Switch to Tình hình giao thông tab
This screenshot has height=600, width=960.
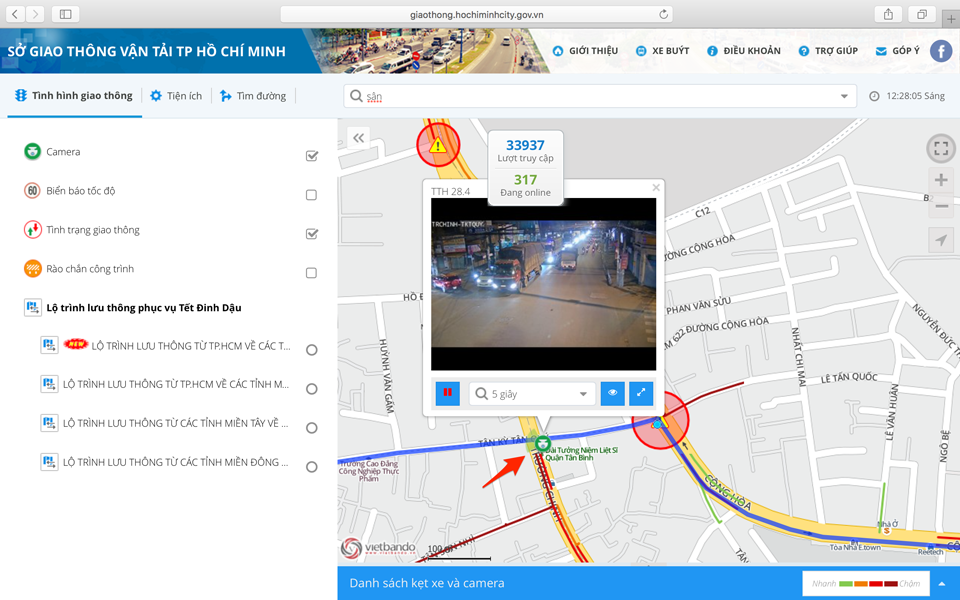point(74,96)
